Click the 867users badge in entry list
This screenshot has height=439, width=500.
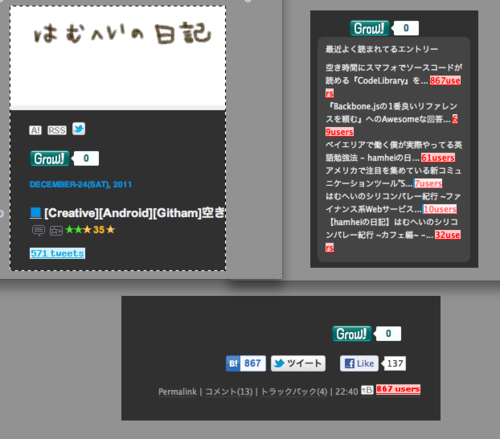click(x=445, y=81)
